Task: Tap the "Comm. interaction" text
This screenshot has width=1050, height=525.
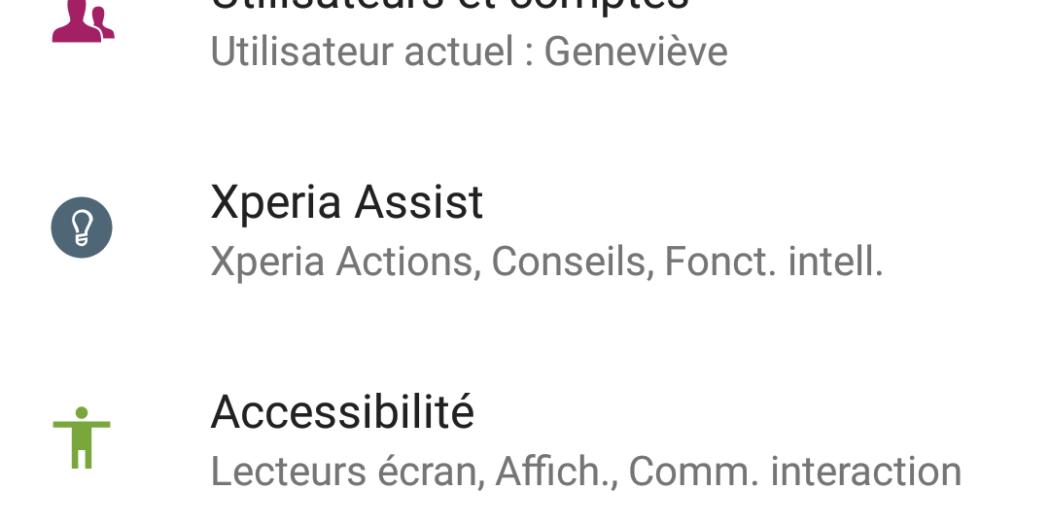Action: 795,471
